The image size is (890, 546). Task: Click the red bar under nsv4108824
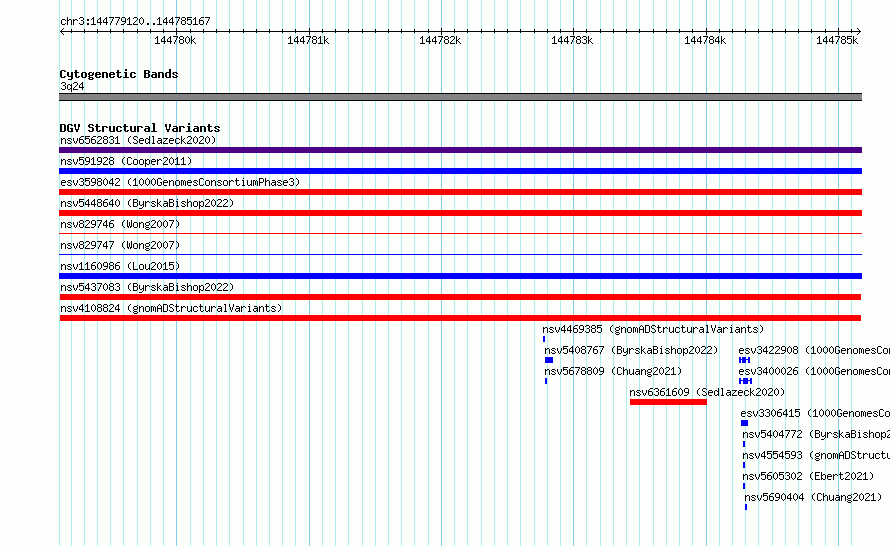(x=460, y=318)
